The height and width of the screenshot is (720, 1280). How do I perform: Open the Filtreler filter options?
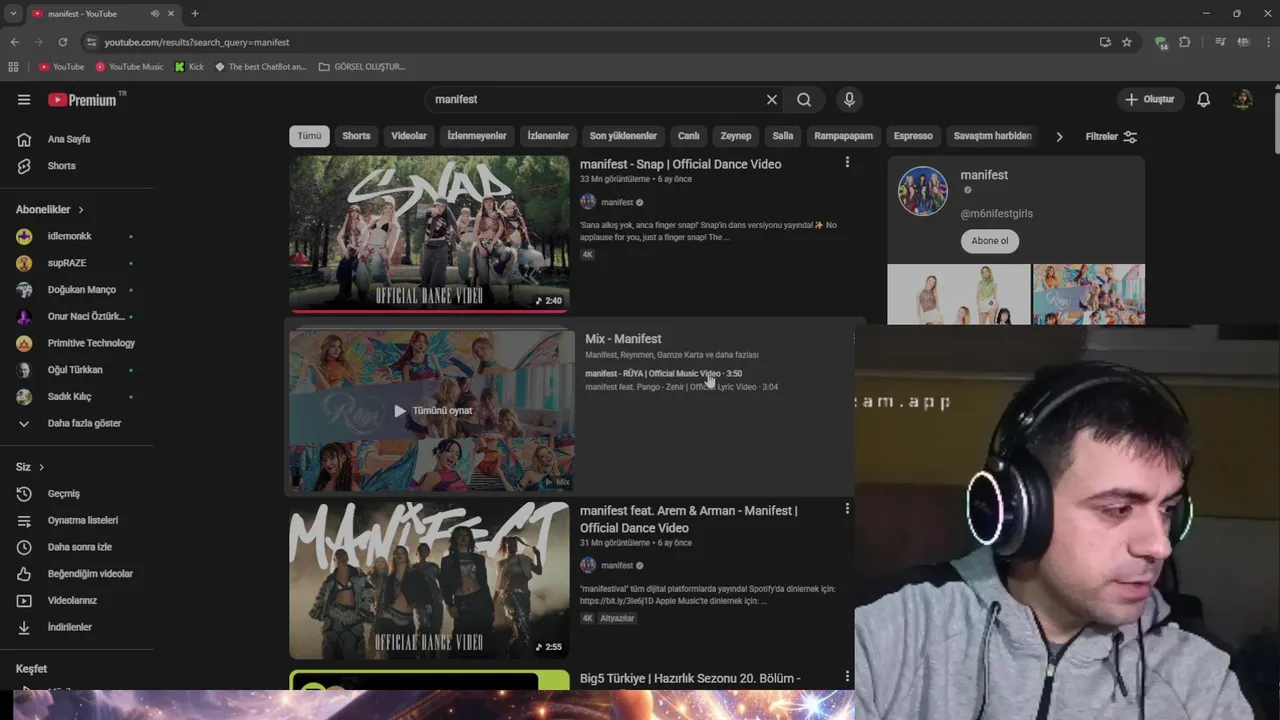coord(1111,136)
